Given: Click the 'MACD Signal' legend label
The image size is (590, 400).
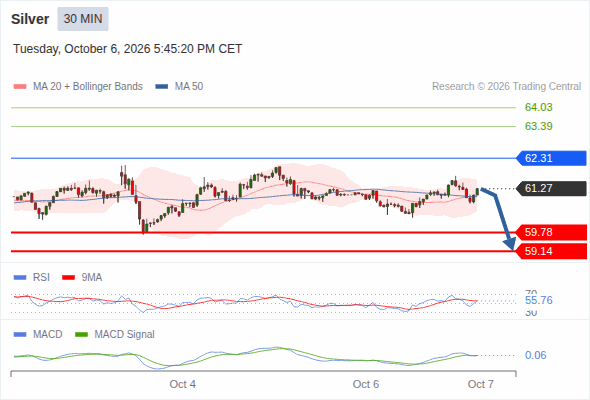Looking at the screenshot, I should [125, 334].
